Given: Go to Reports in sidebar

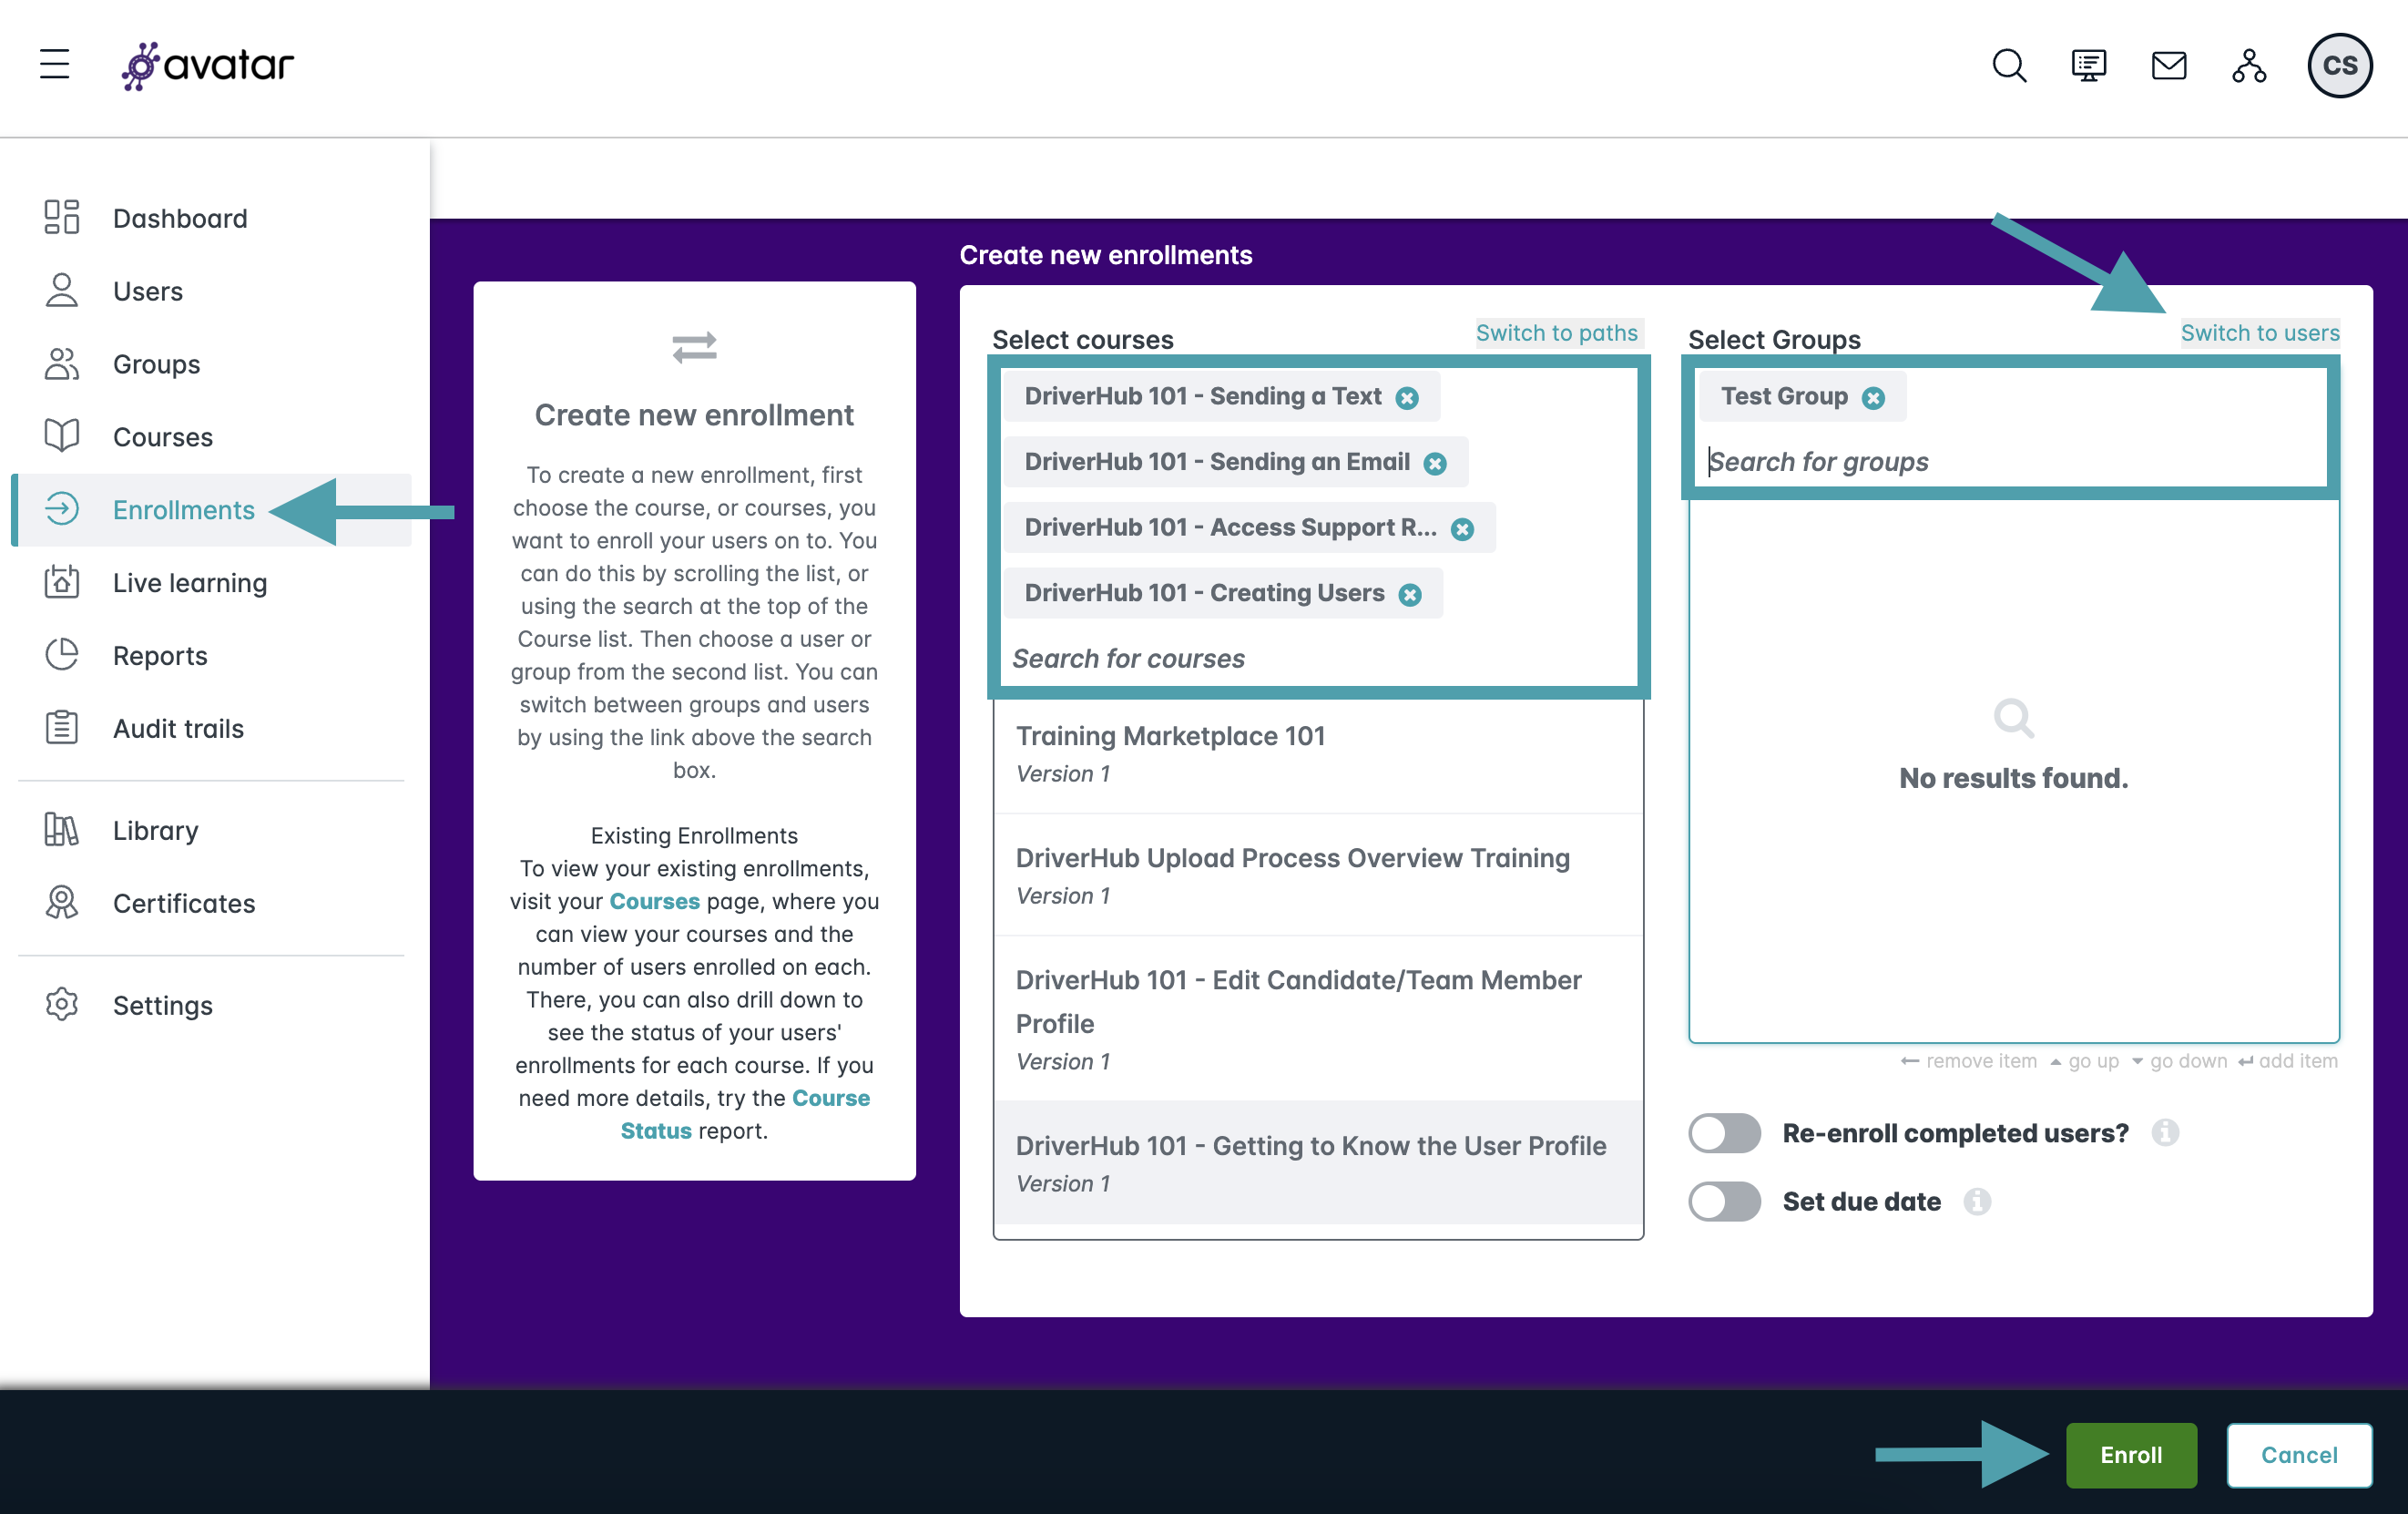Looking at the screenshot, I should (160, 656).
